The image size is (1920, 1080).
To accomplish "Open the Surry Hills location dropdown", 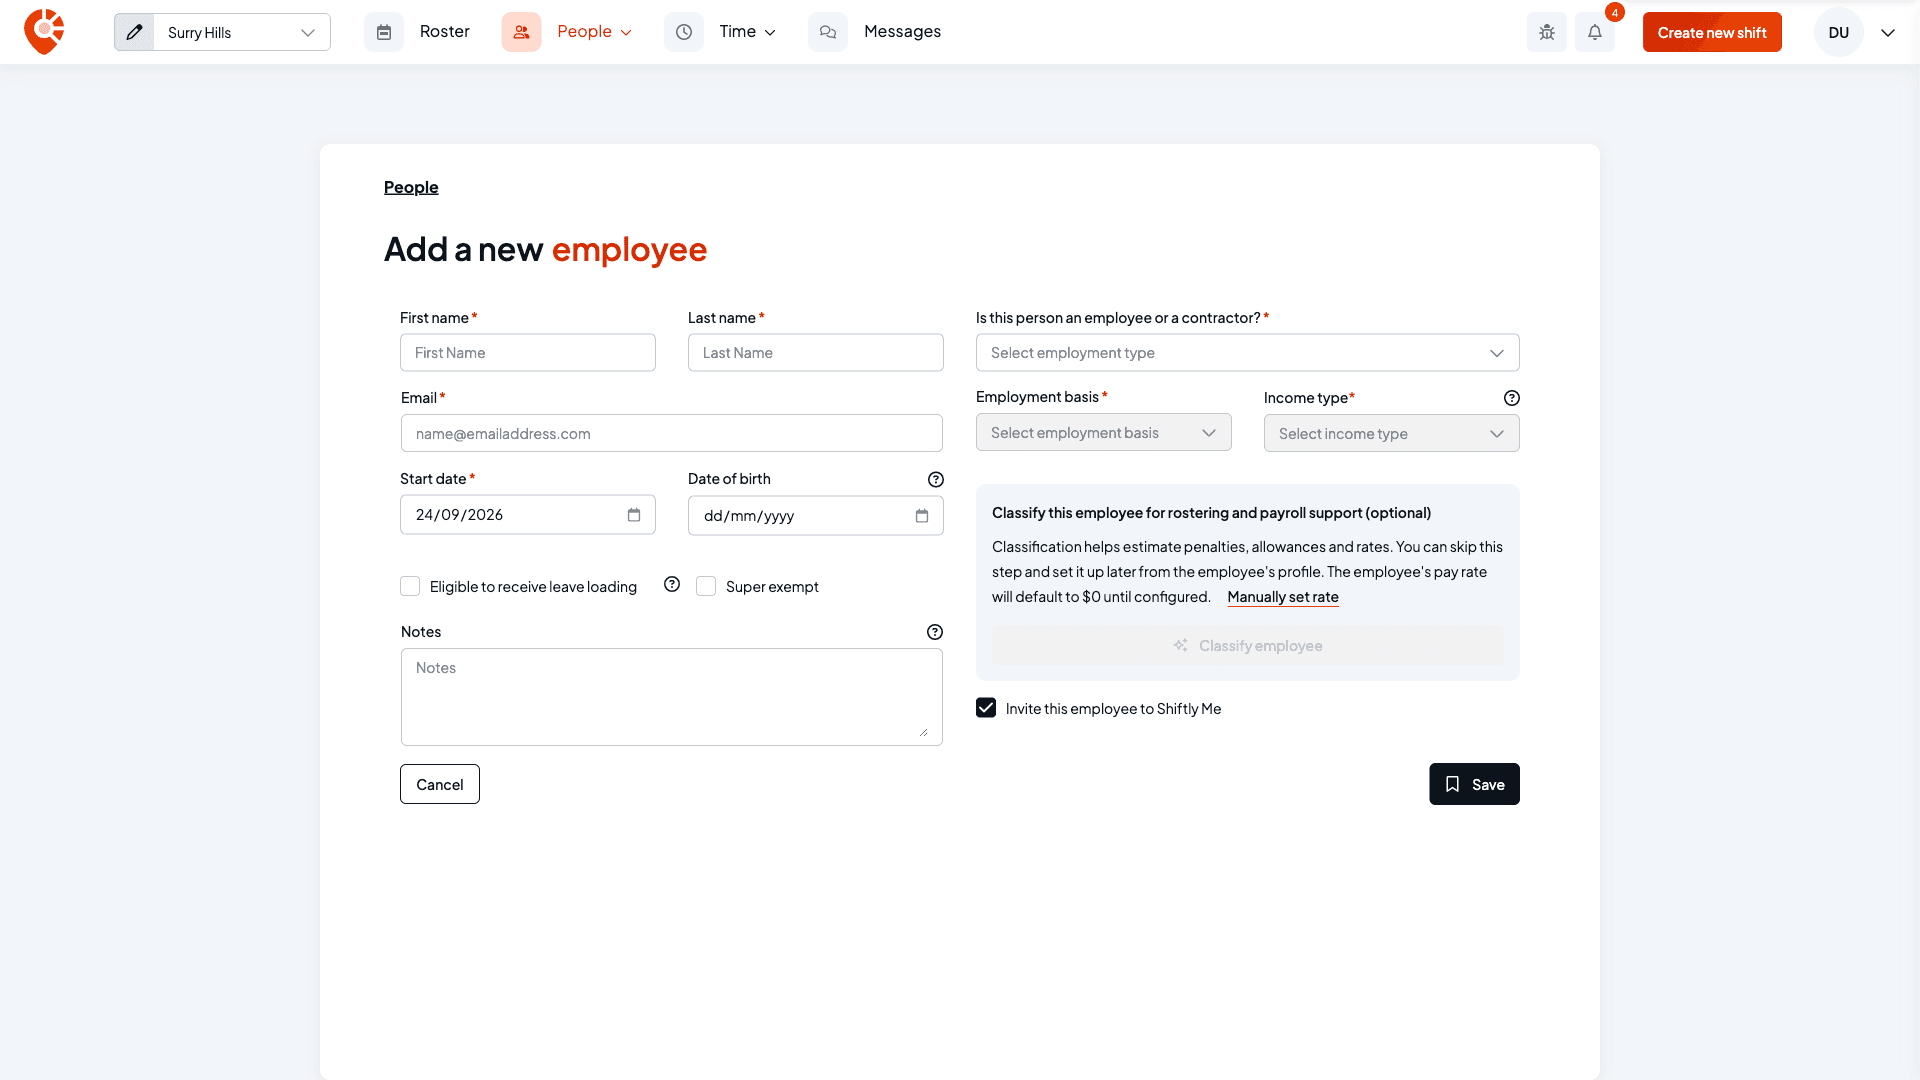I will [242, 32].
